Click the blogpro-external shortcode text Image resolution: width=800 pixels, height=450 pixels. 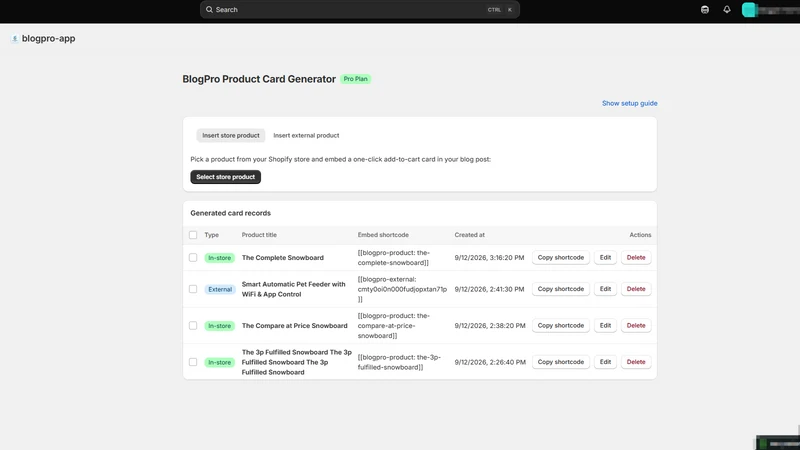click(402, 289)
